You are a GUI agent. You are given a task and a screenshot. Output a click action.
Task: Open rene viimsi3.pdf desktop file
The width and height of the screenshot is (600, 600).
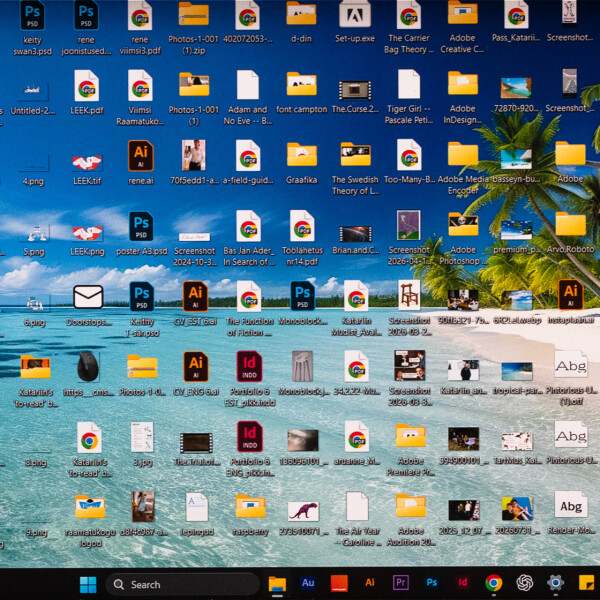[x=140, y=16]
